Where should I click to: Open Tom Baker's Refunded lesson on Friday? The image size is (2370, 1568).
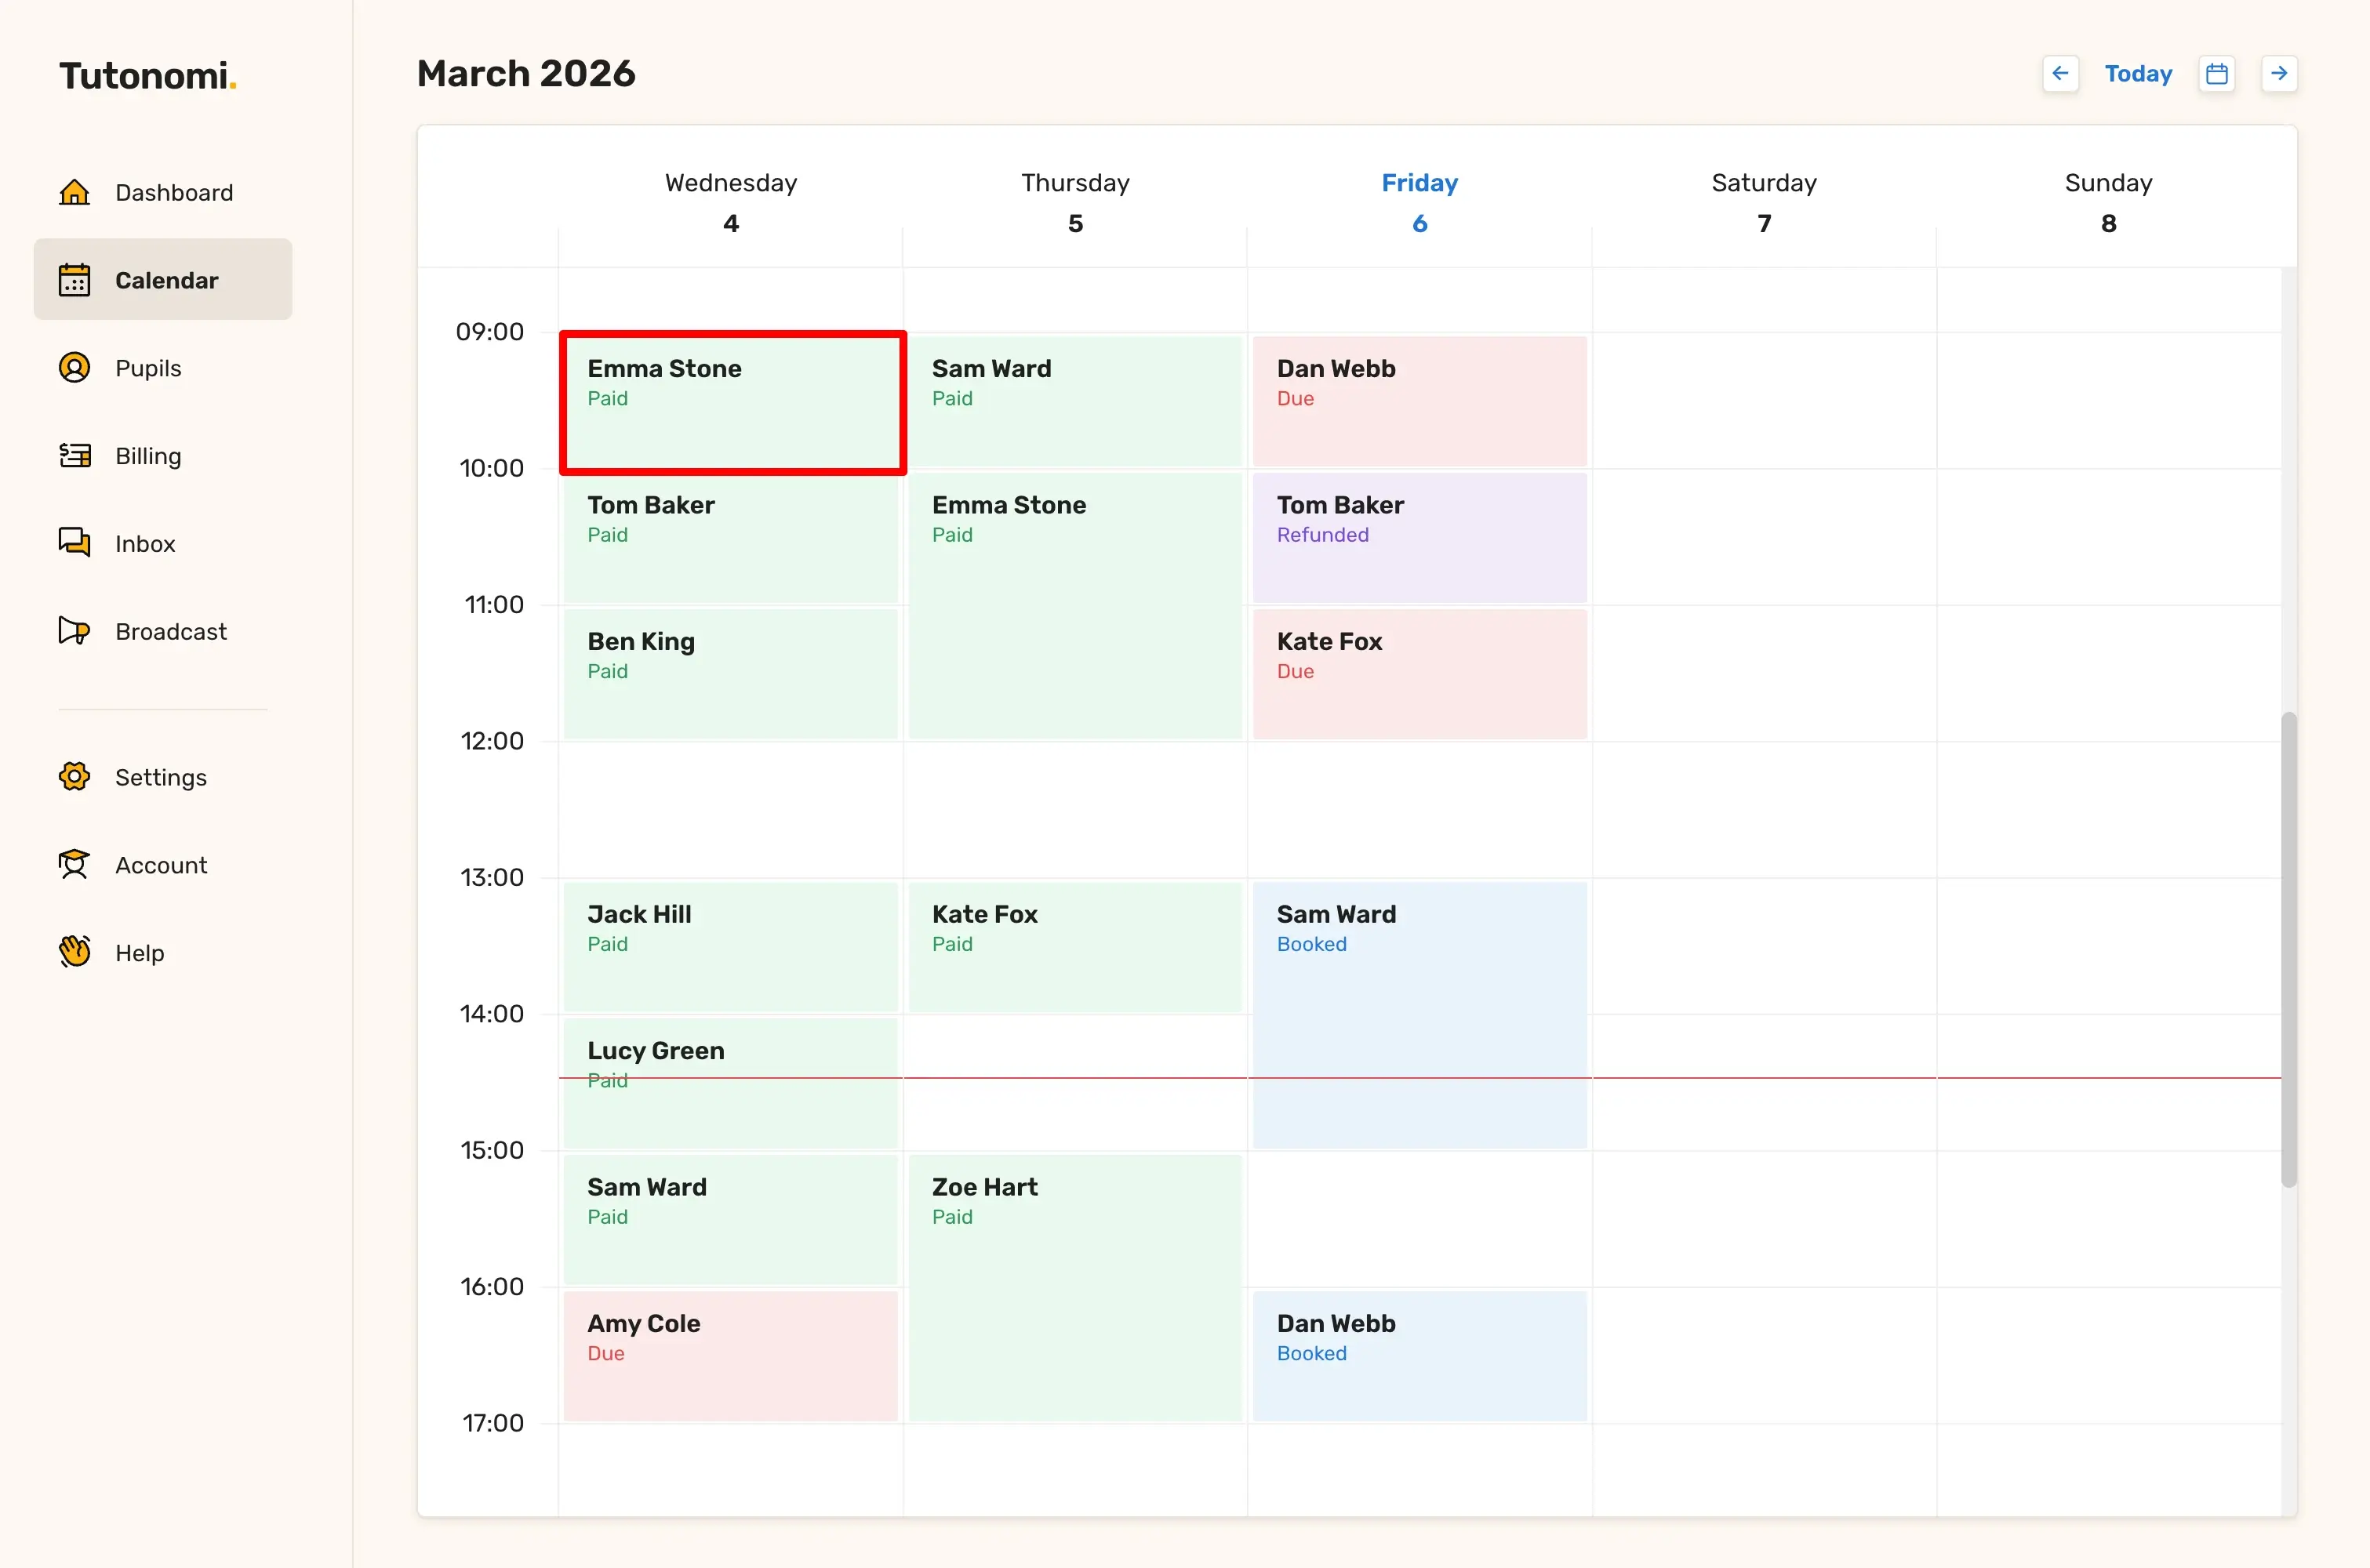pyautogui.click(x=1419, y=538)
